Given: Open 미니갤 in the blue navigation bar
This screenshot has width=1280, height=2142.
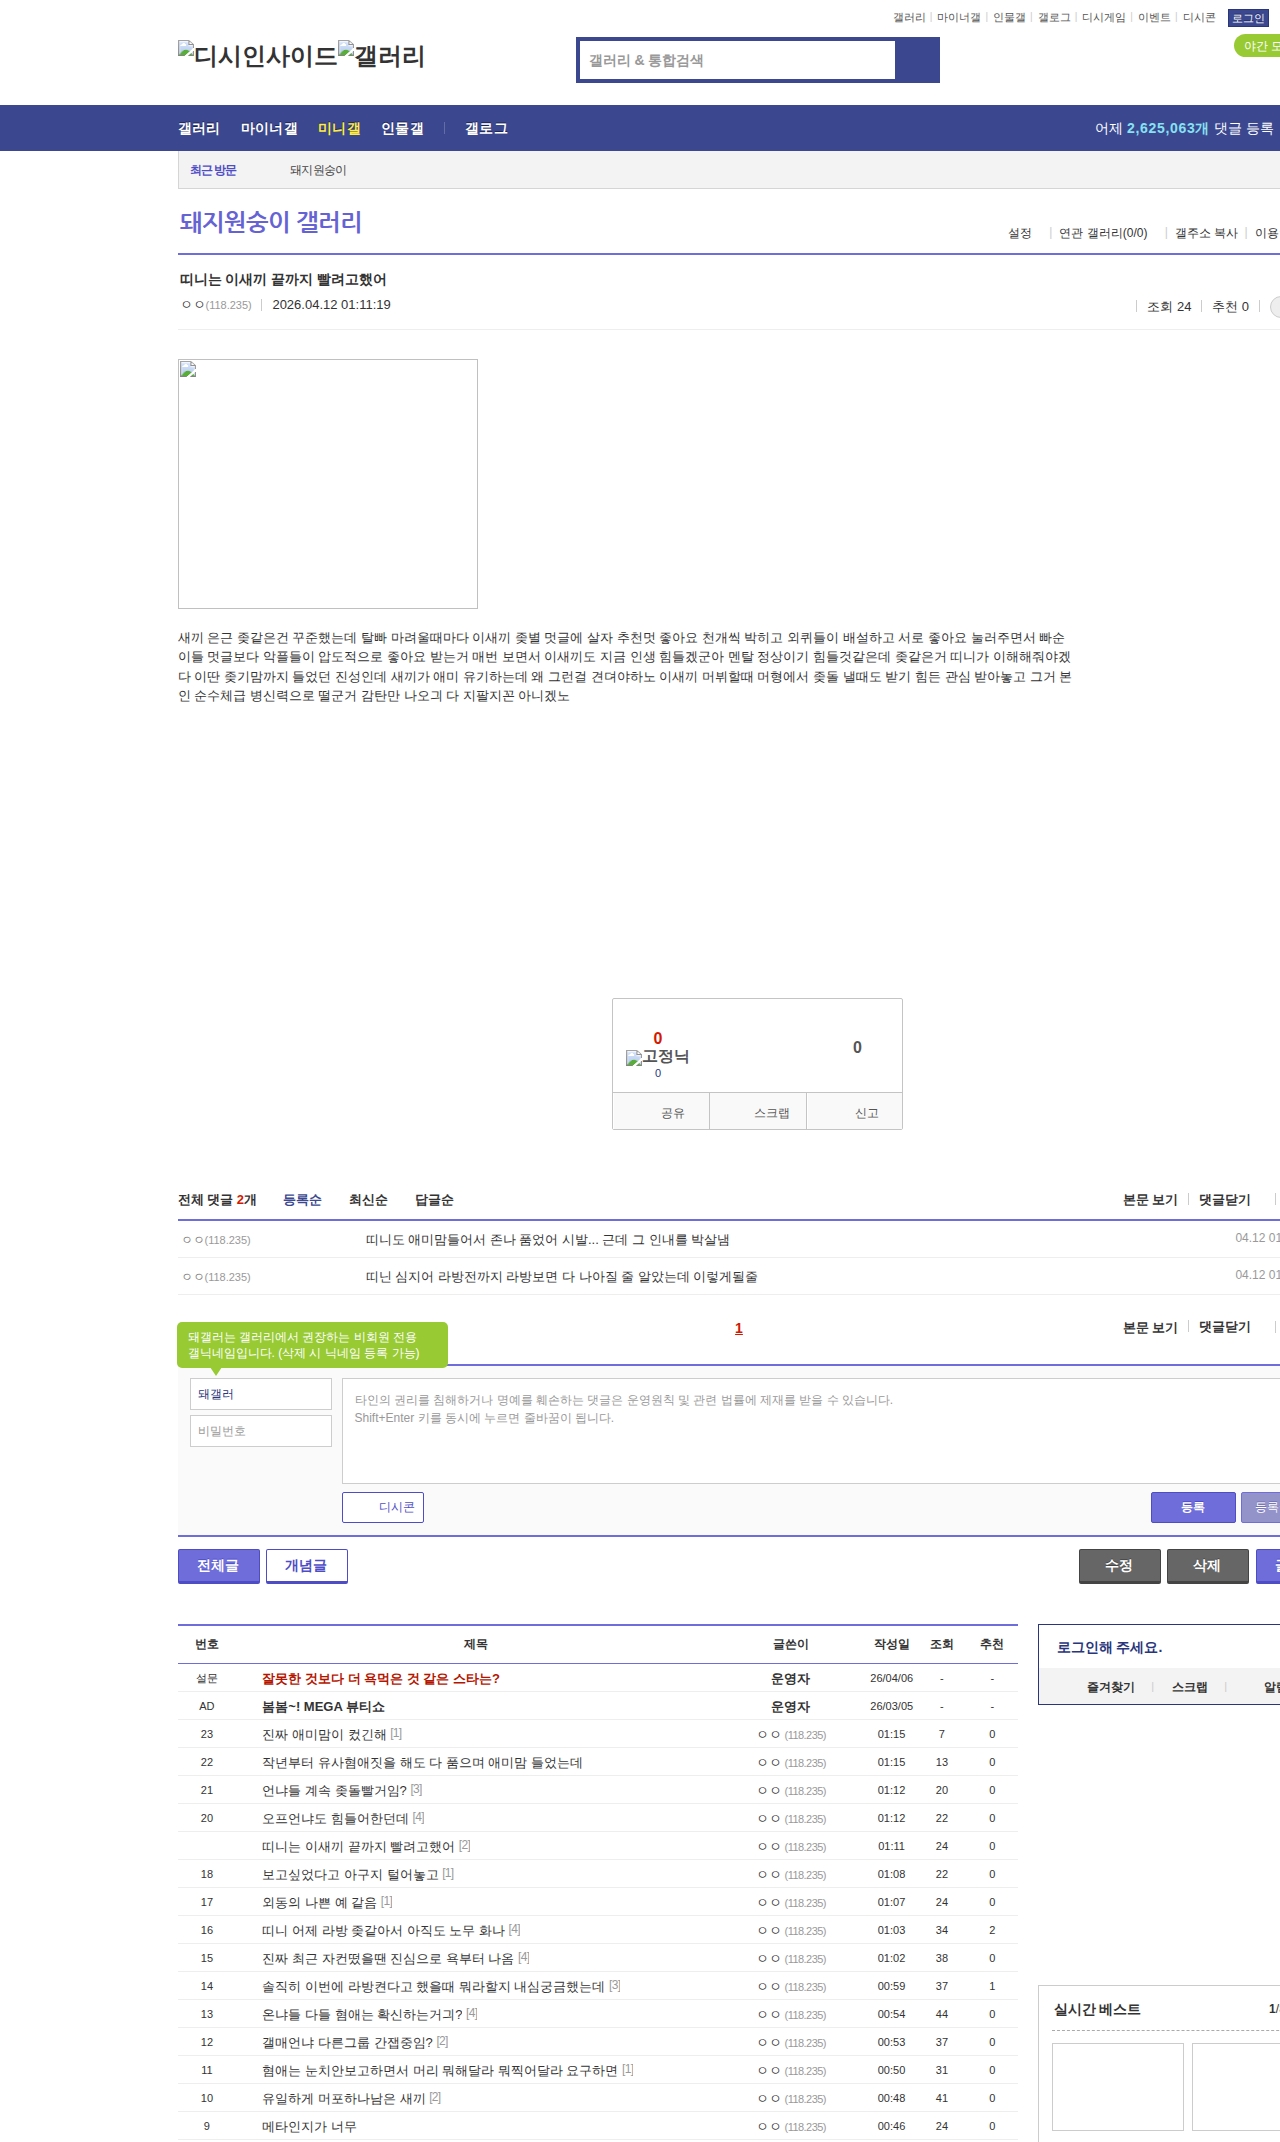Looking at the screenshot, I should pyautogui.click(x=339, y=129).
